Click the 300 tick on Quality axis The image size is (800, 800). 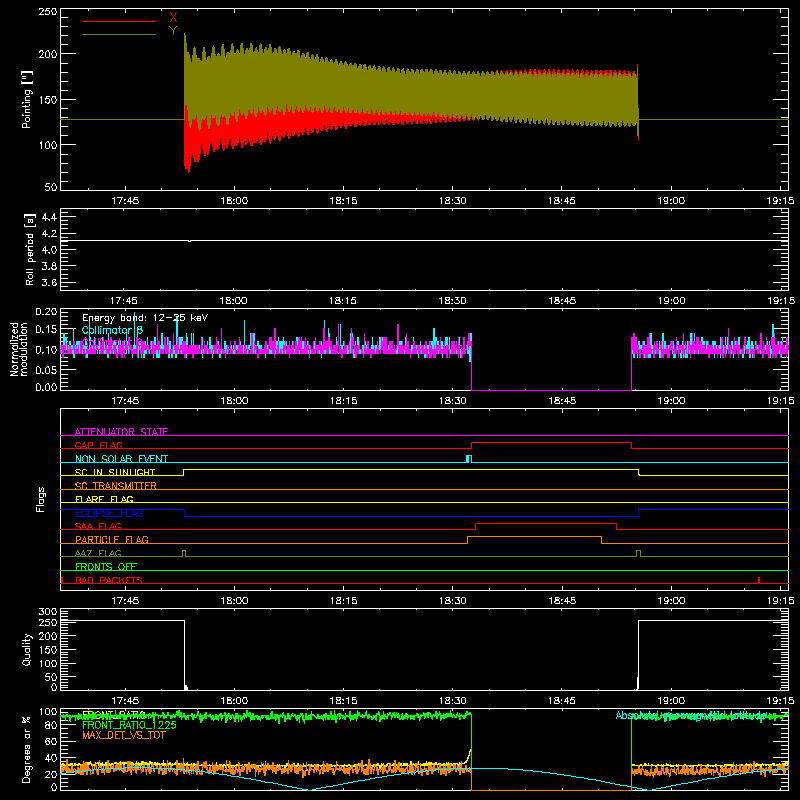[x=48, y=612]
